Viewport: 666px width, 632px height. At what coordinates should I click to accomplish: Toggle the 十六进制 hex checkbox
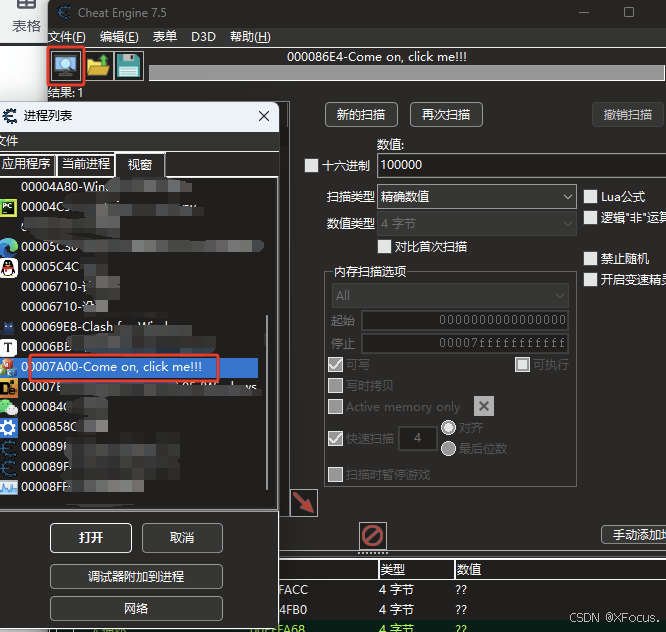coord(311,165)
